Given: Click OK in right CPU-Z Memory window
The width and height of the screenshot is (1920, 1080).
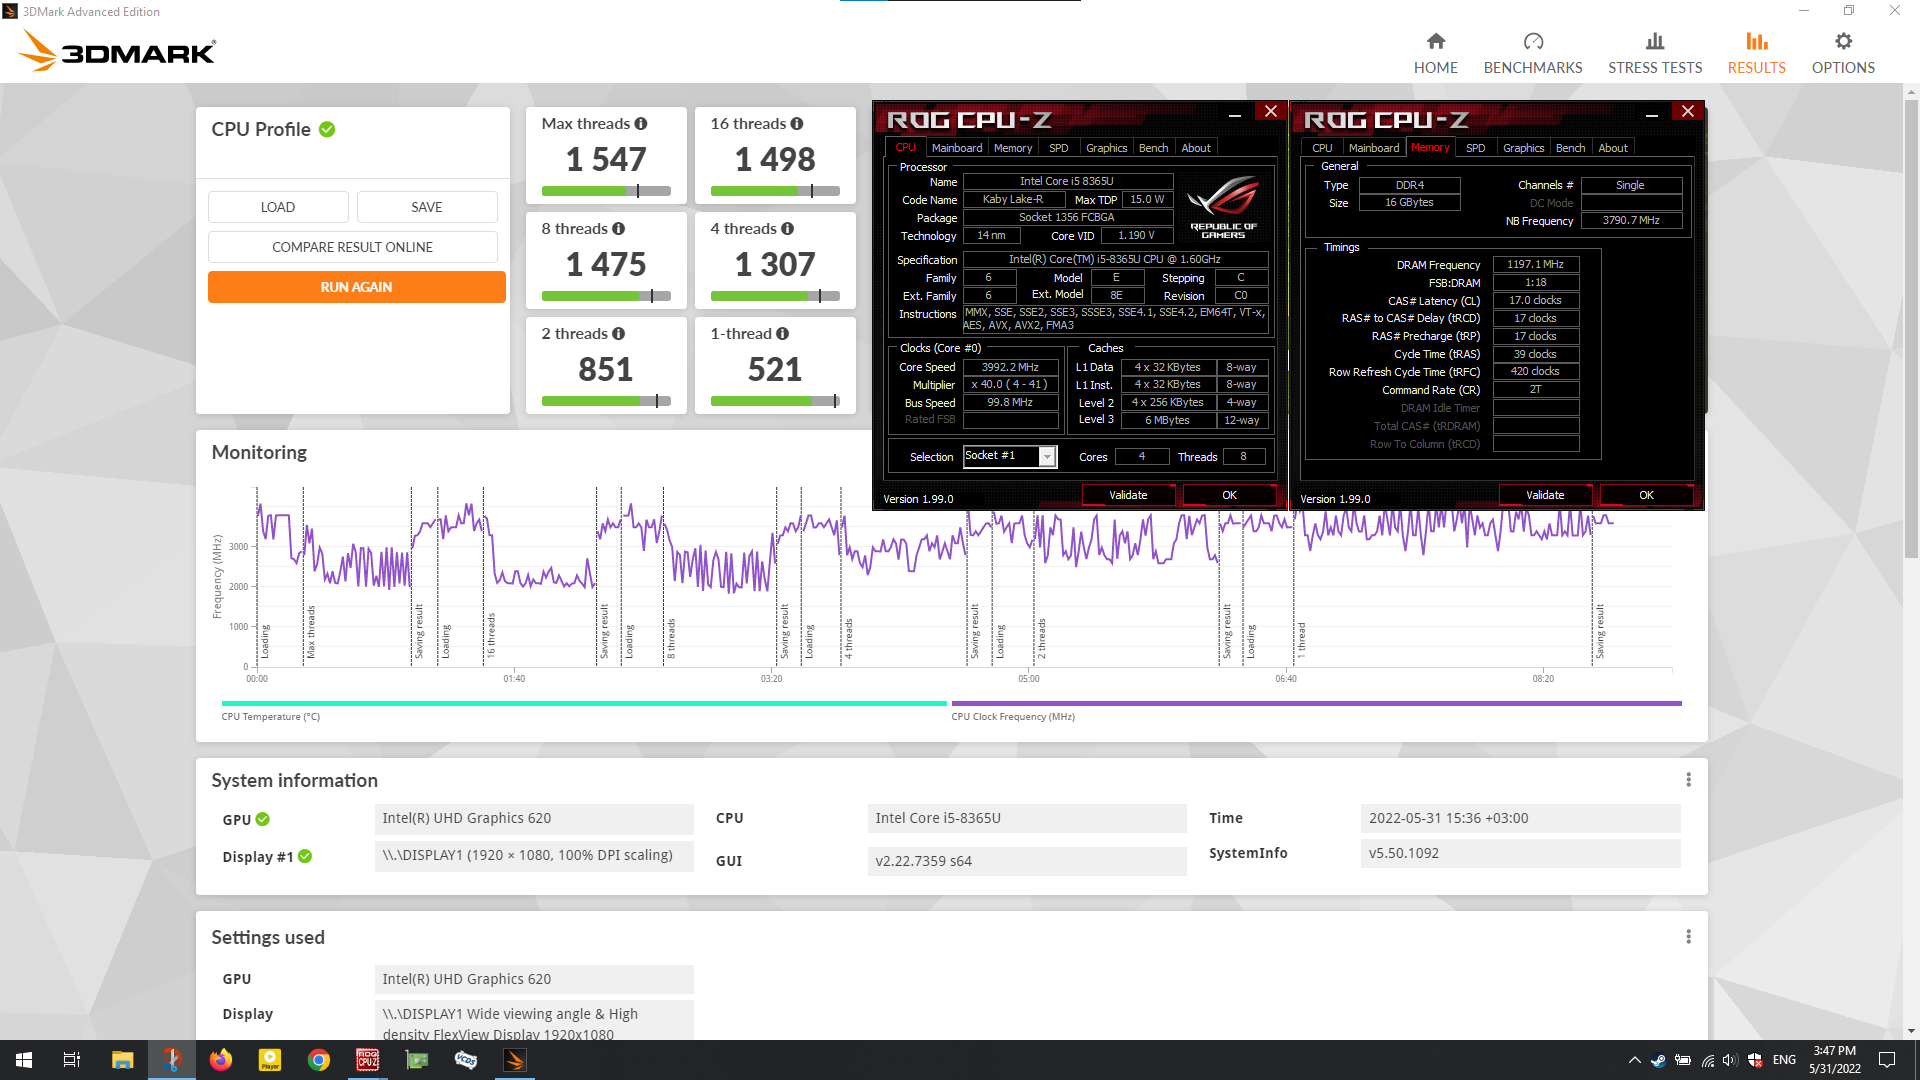Looking at the screenshot, I should 1646,495.
